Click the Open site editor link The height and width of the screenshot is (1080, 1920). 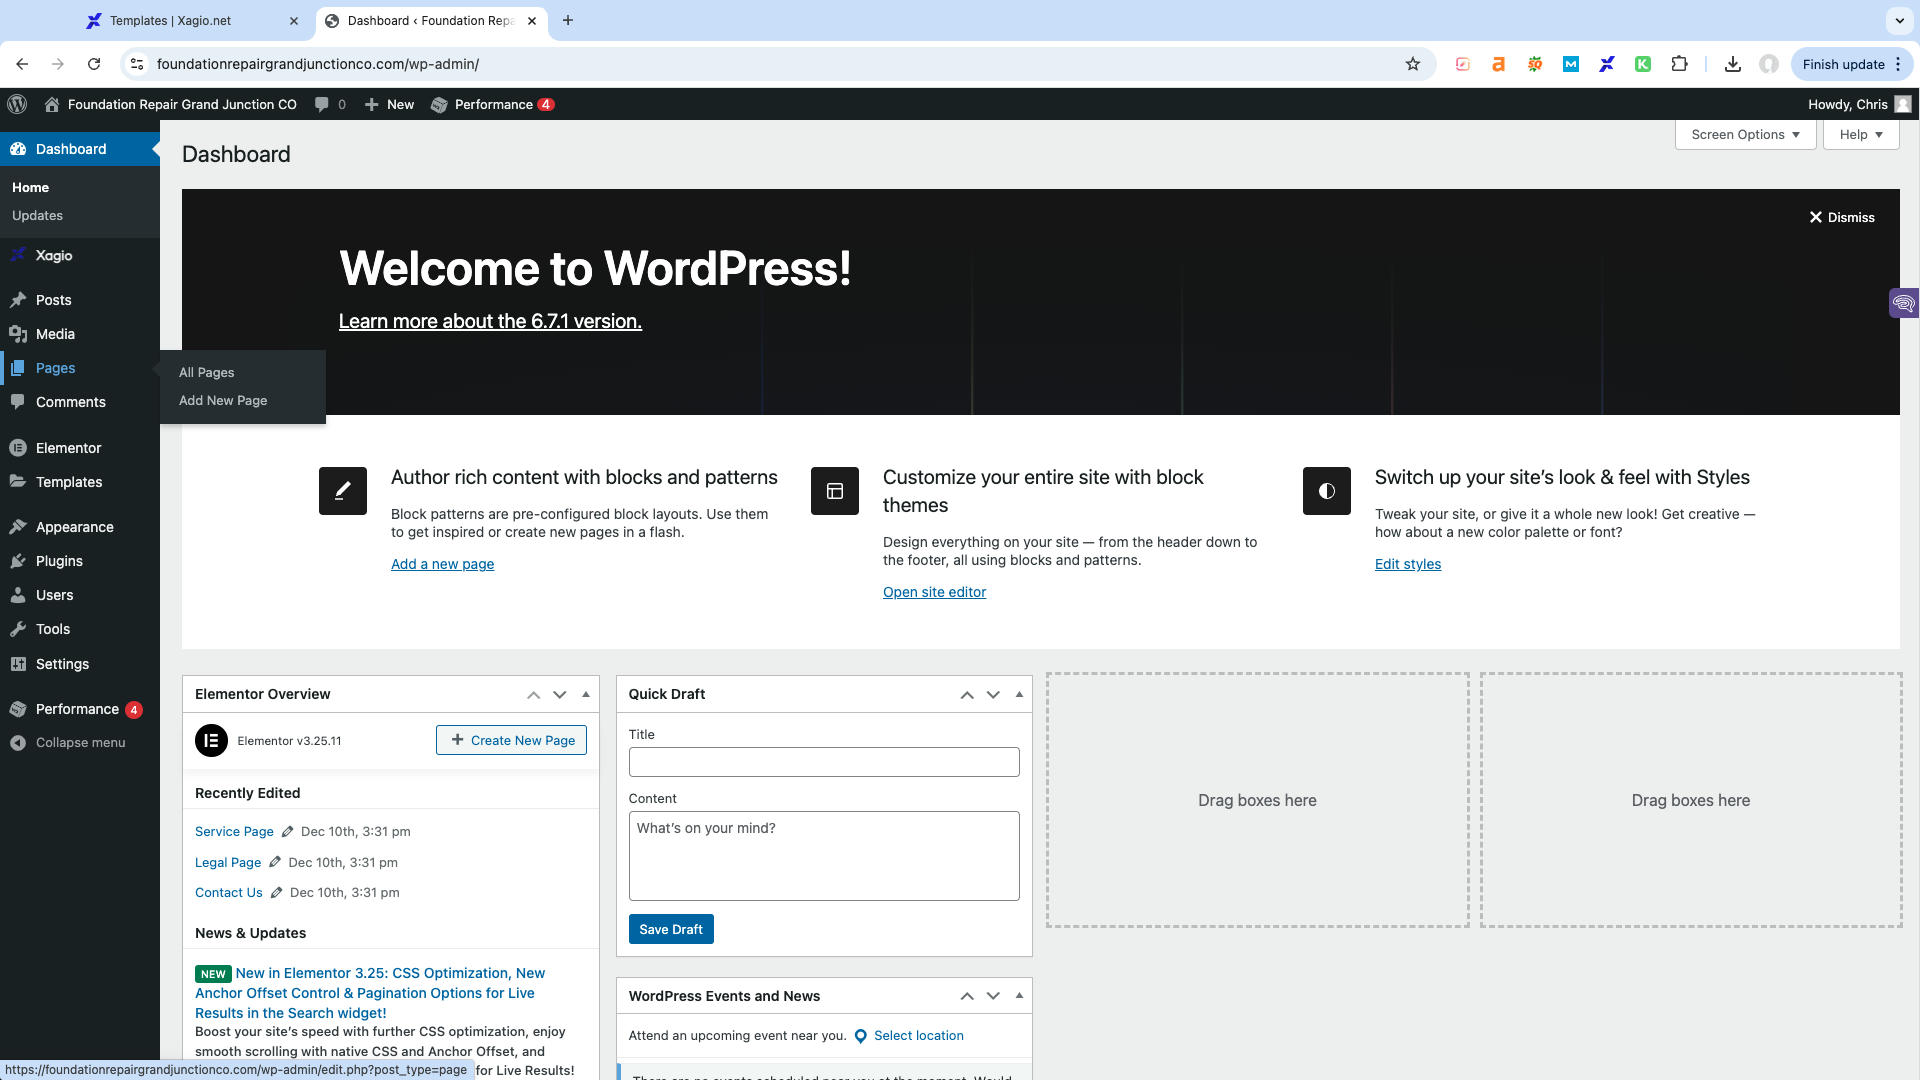[x=934, y=592]
